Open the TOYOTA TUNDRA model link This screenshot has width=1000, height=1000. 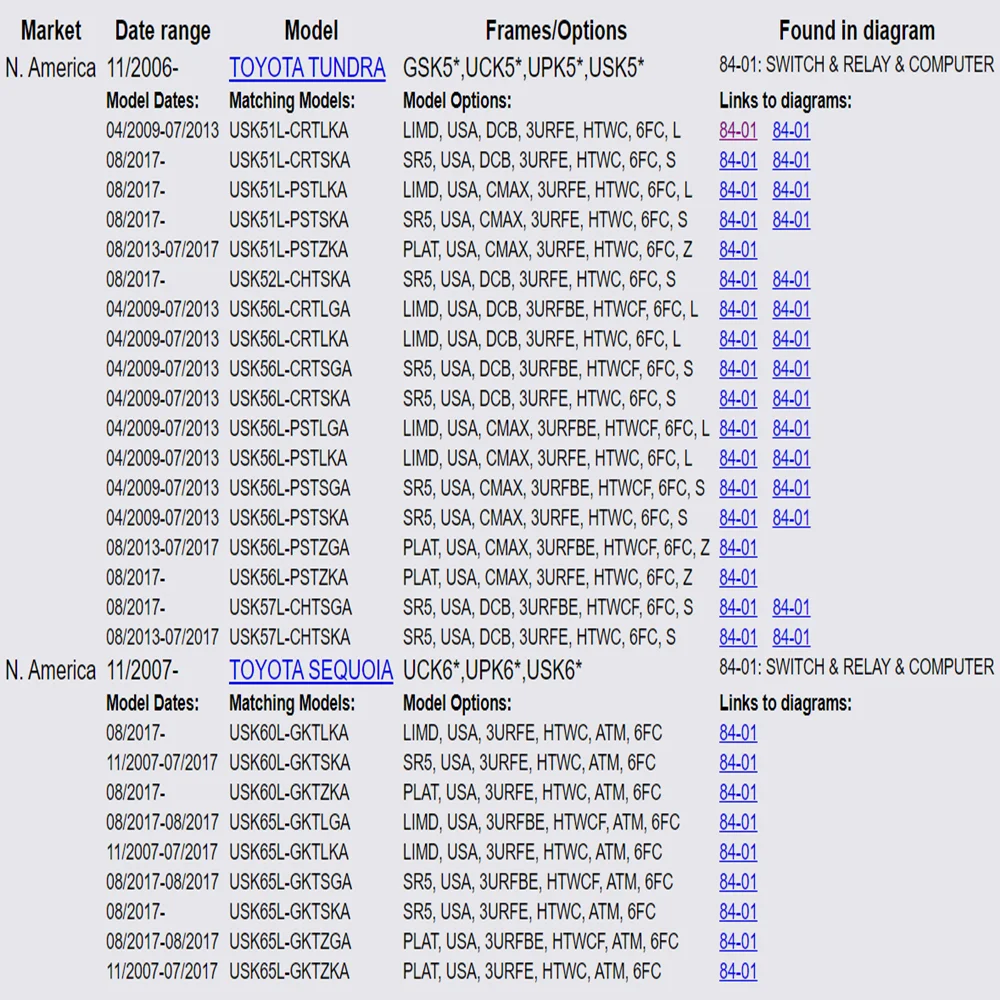tap(307, 68)
